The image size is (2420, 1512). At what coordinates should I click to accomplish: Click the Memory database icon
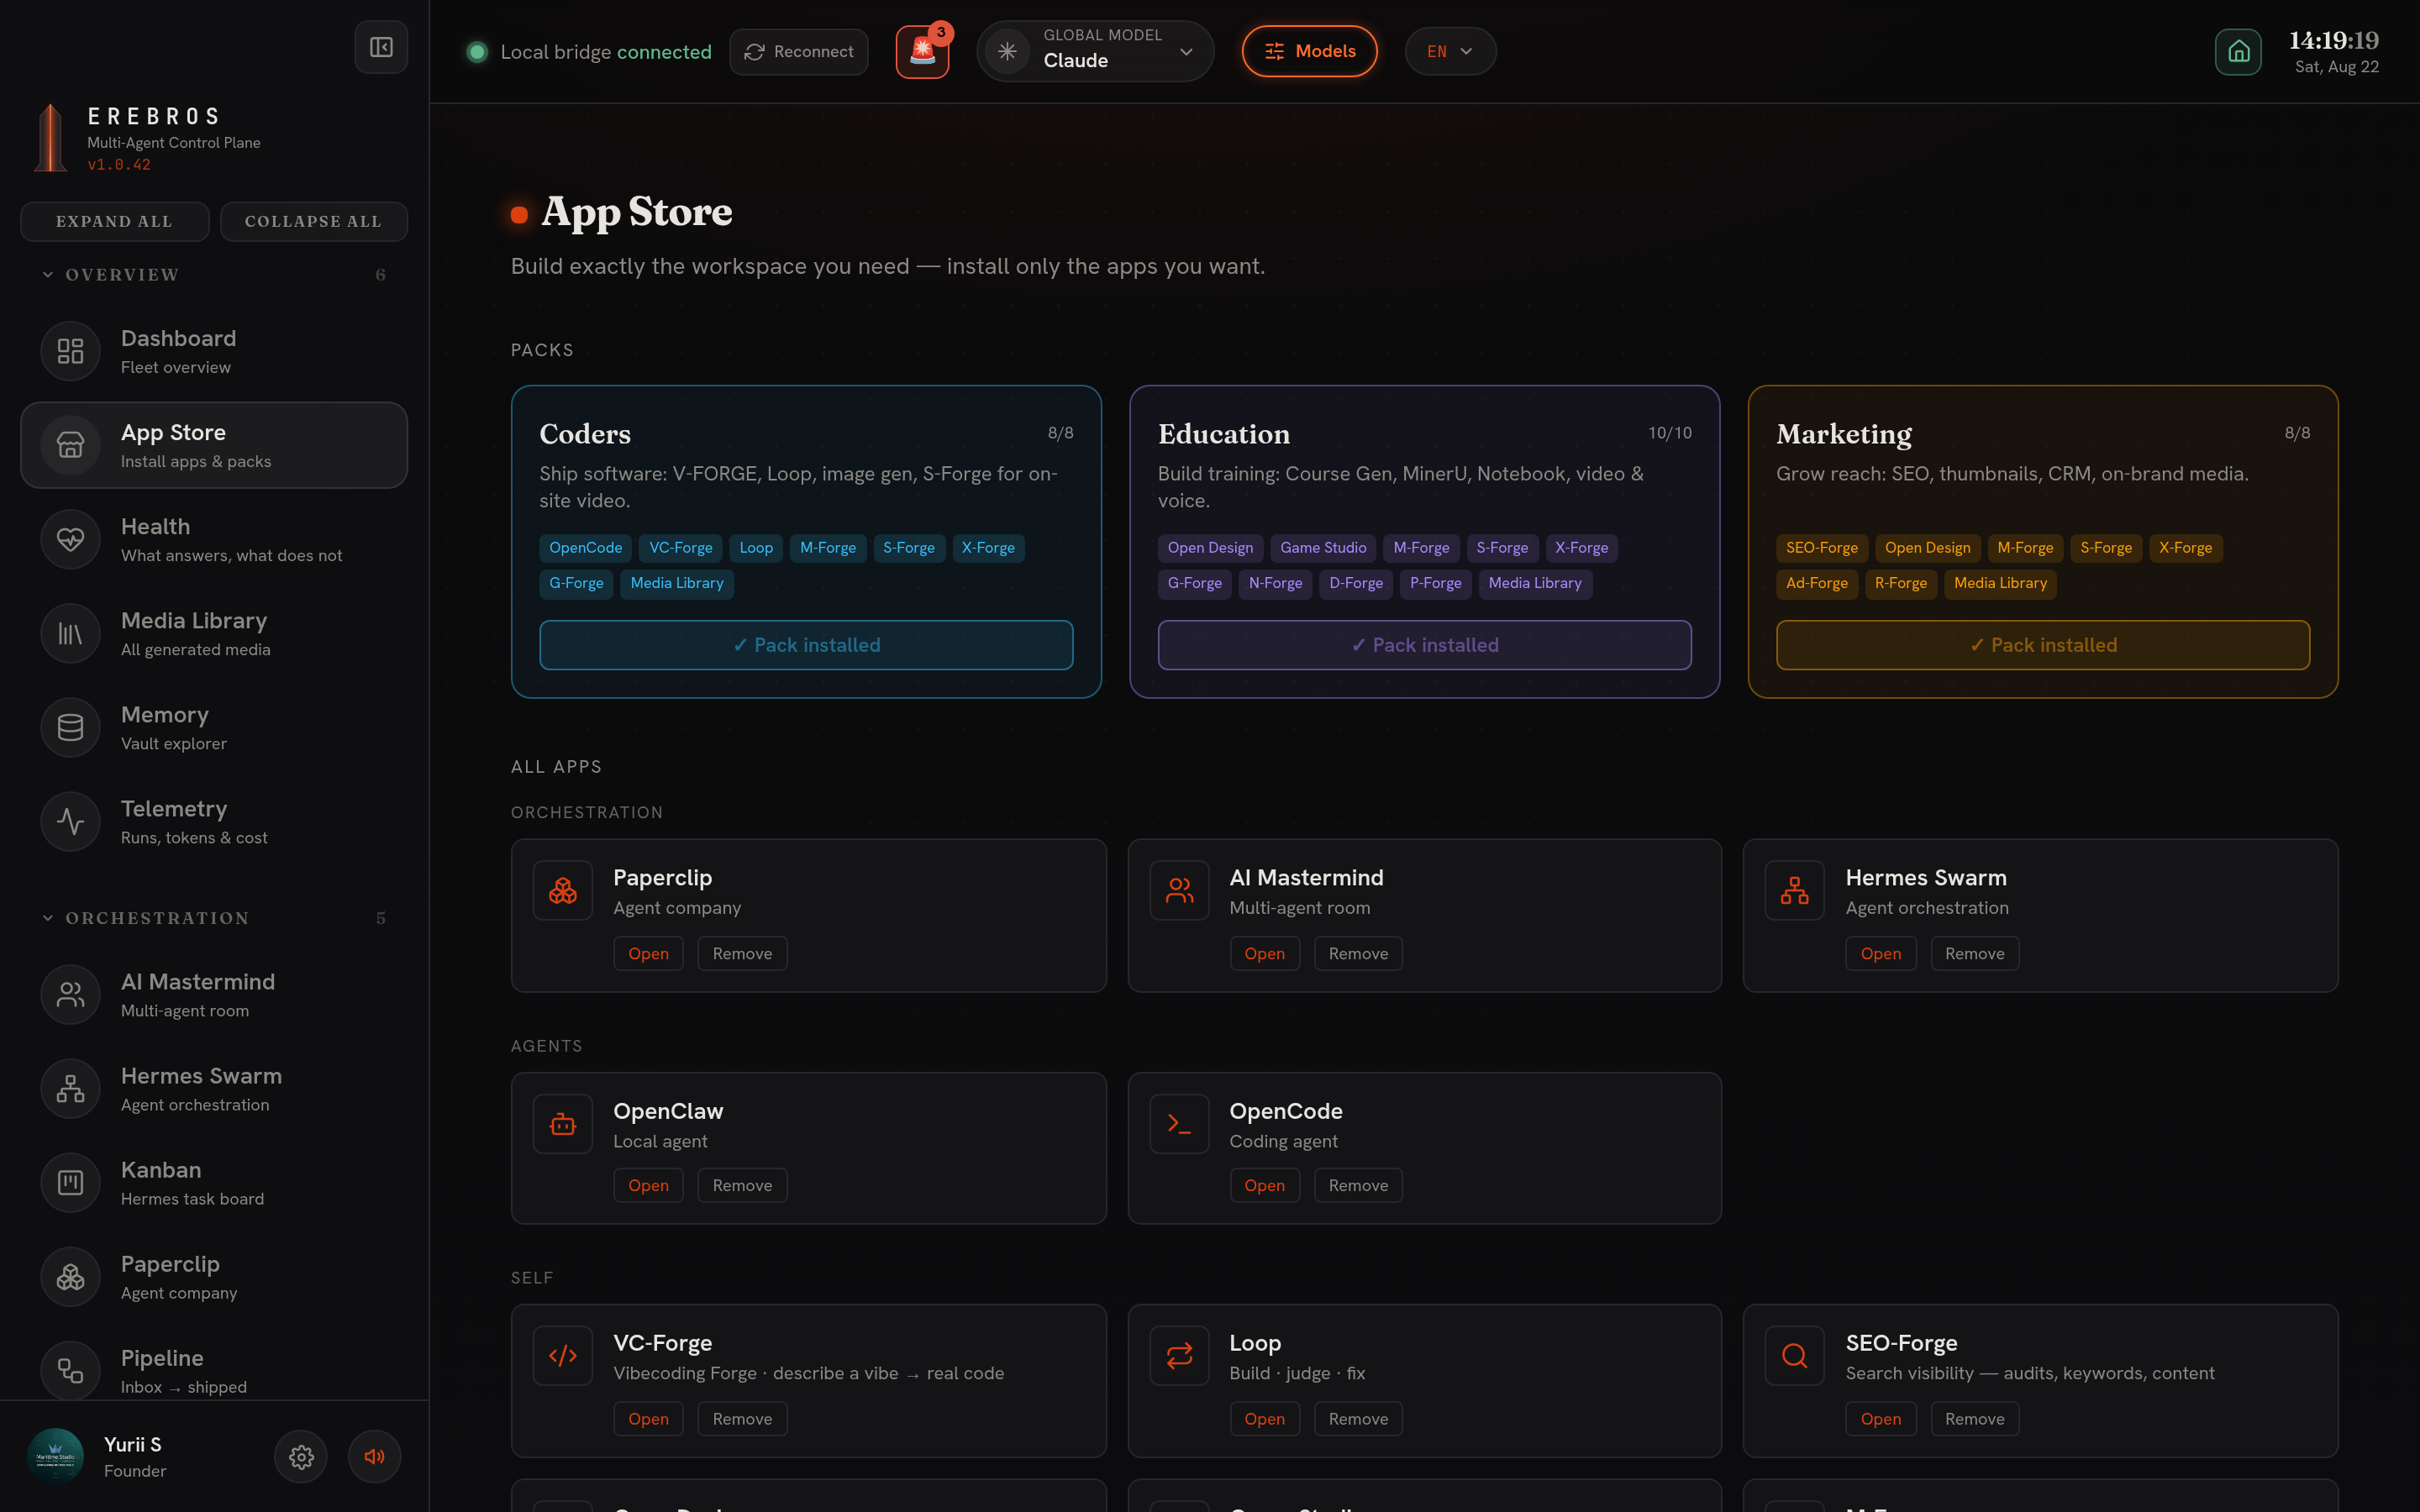point(70,727)
